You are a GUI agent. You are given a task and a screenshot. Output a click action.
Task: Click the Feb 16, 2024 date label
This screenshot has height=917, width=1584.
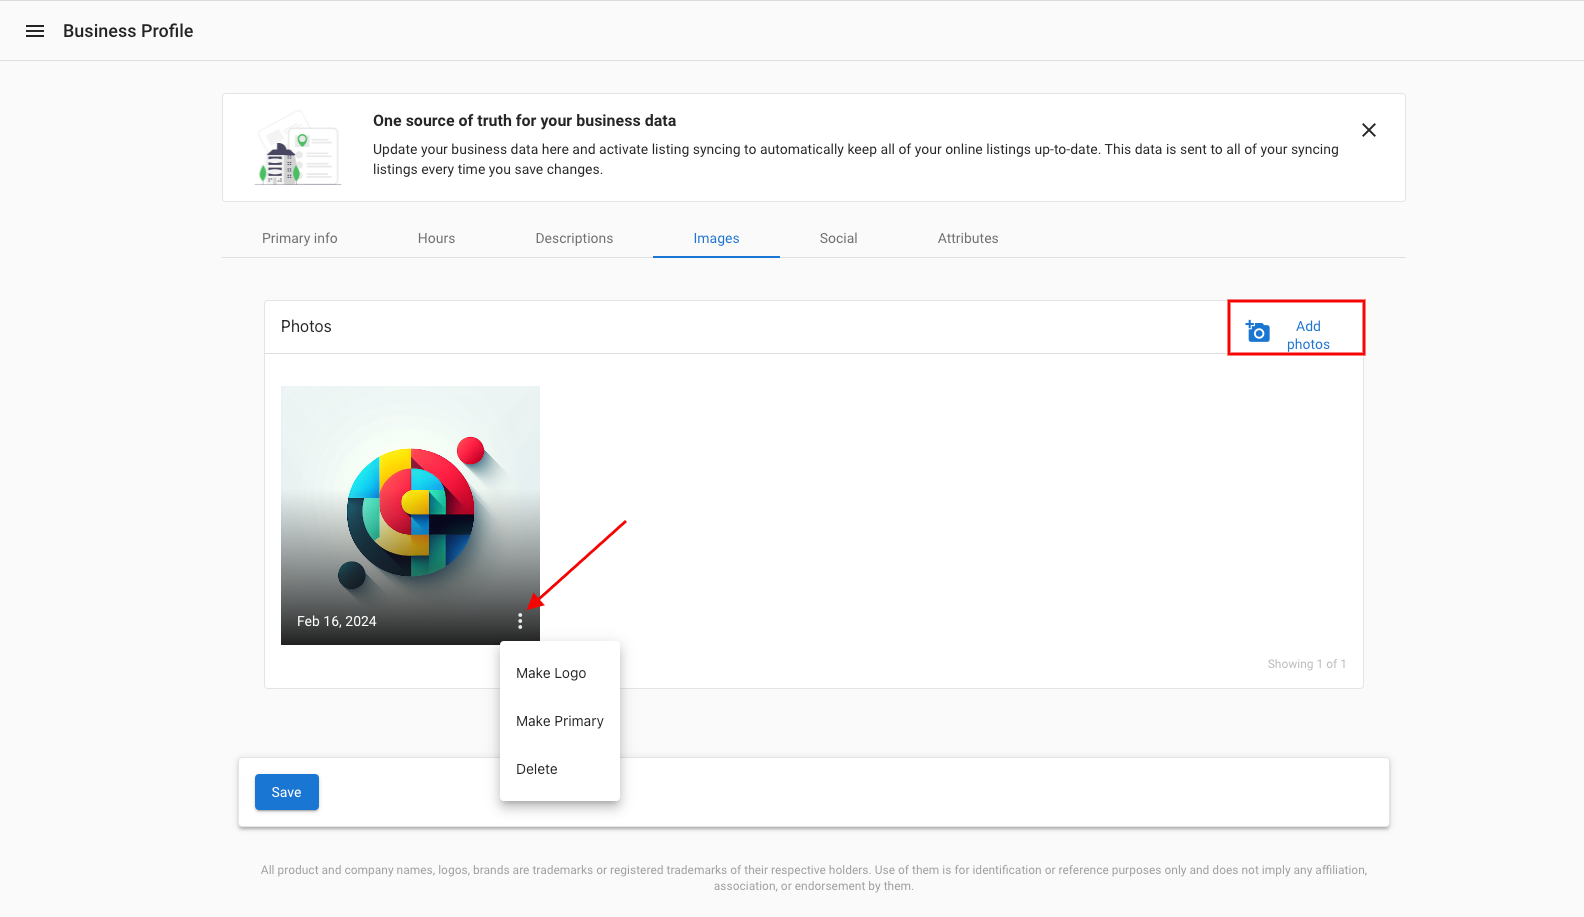[337, 621]
